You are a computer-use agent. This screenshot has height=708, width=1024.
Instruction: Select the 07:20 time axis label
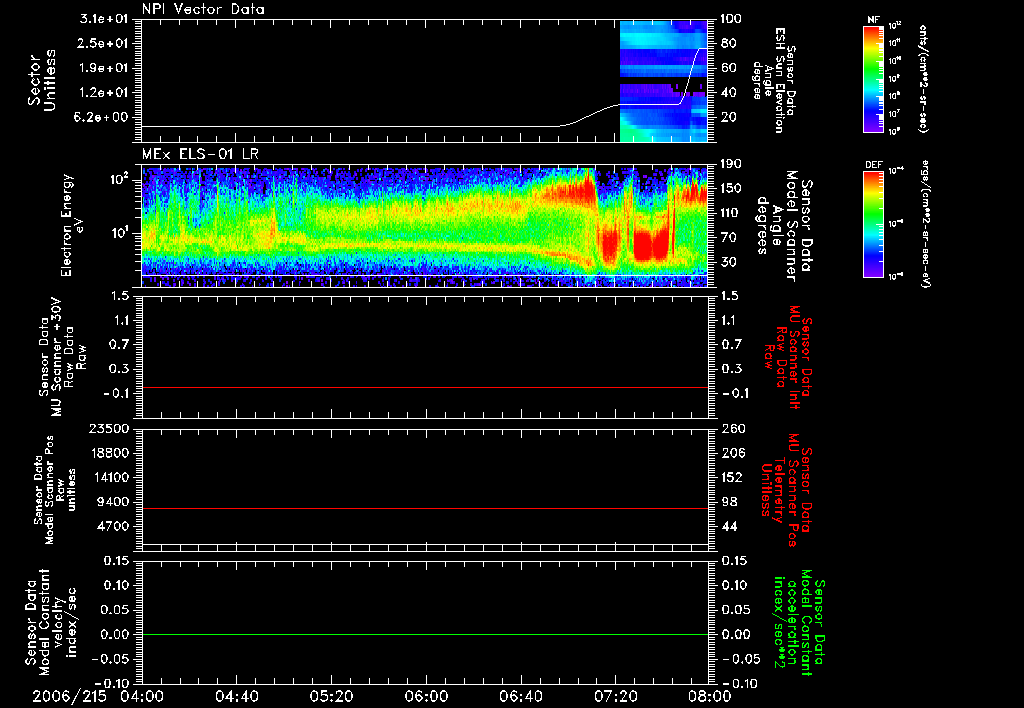pyautogui.click(x=615, y=696)
